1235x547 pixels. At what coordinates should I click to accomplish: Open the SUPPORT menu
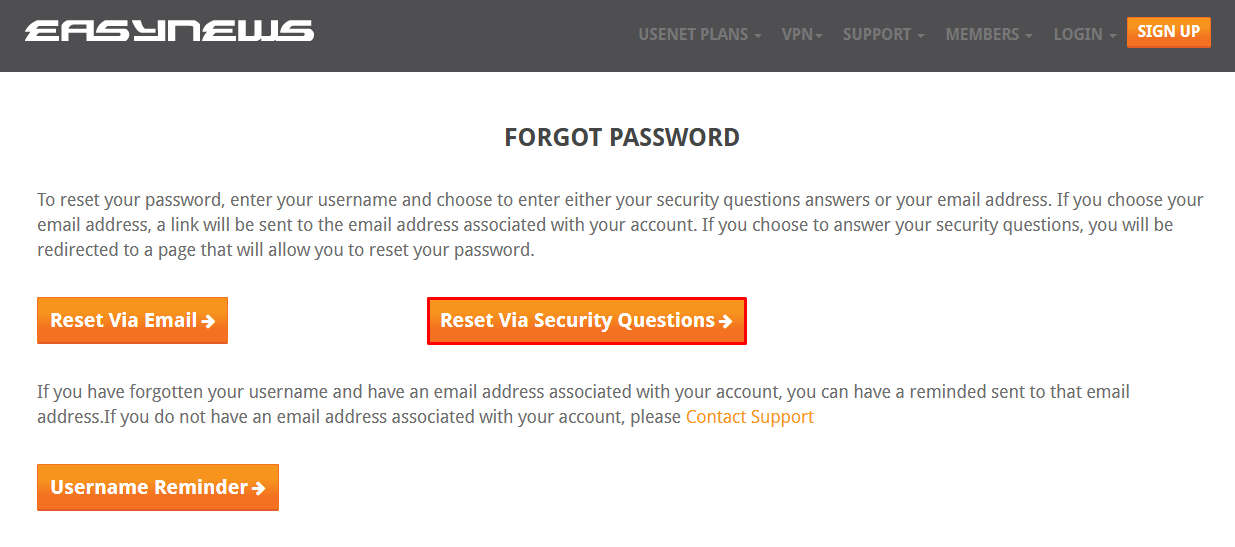877,34
